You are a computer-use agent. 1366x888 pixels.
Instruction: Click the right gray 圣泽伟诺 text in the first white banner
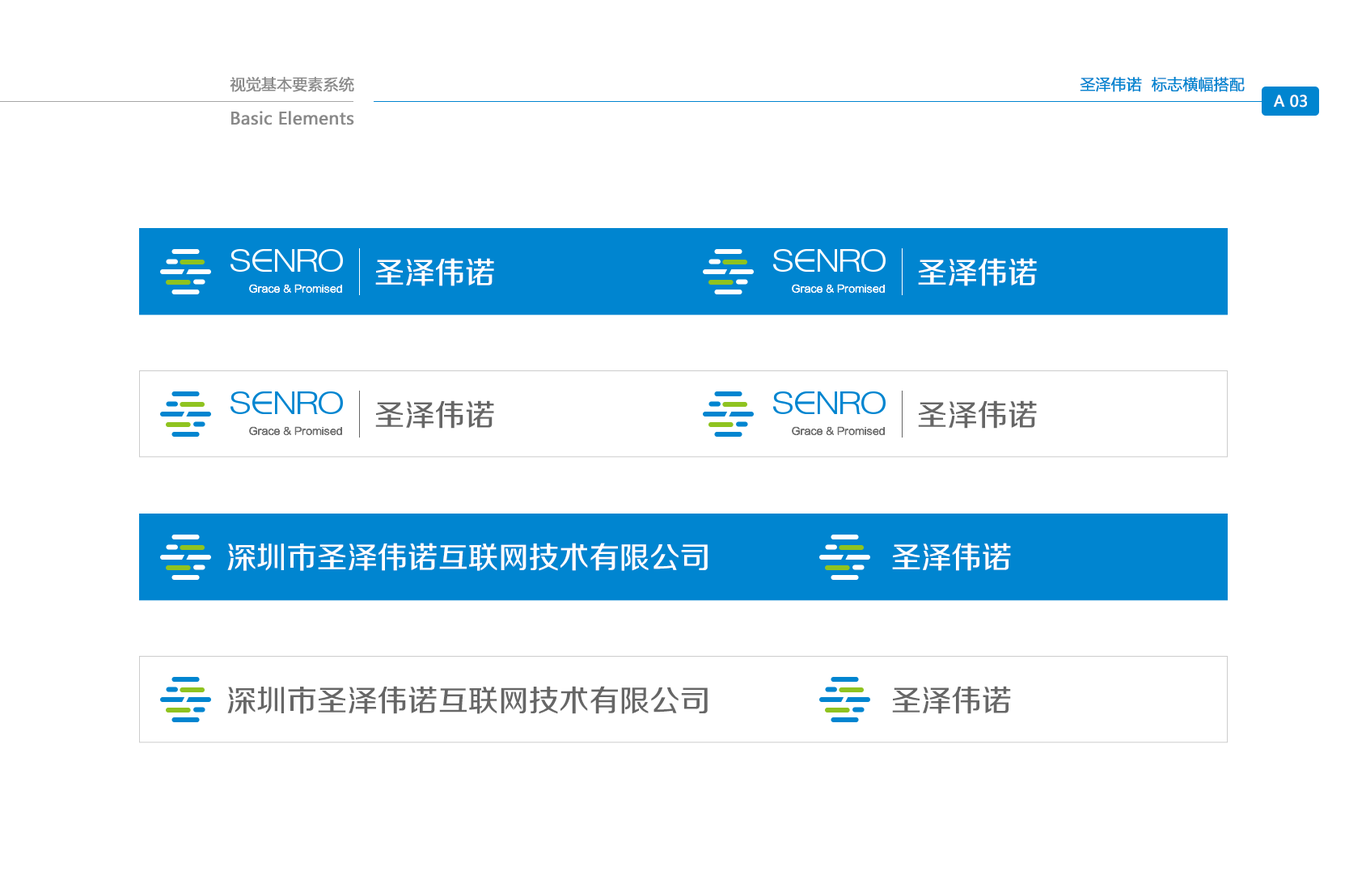(x=977, y=414)
